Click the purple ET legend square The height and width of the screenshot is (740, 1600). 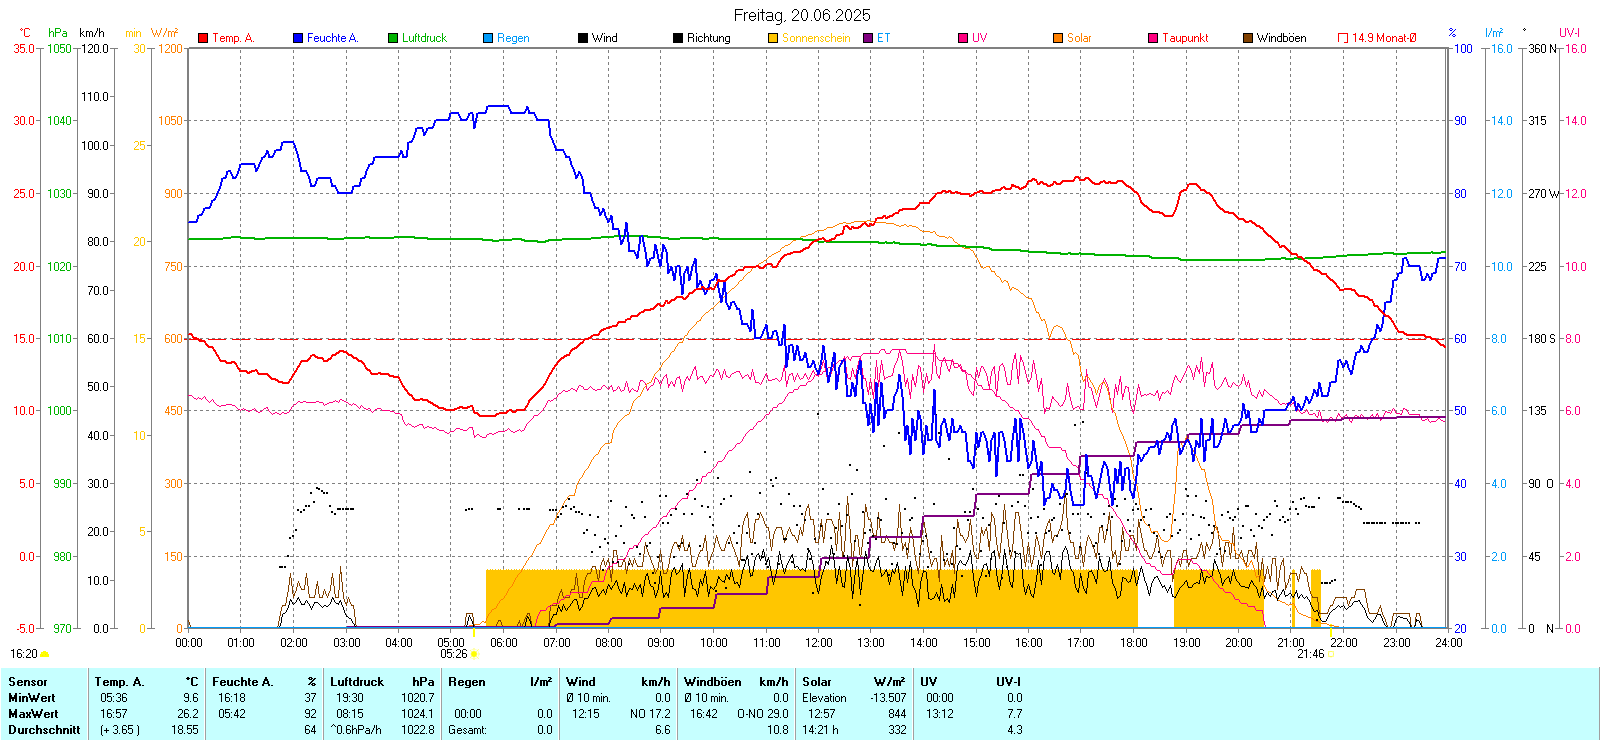coord(868,38)
